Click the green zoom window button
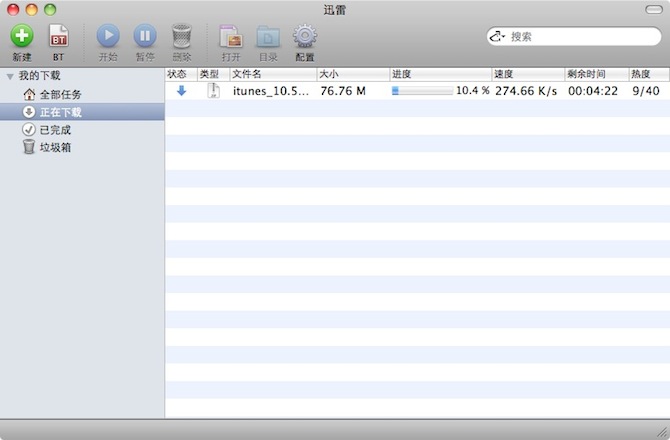The height and width of the screenshot is (440, 670). point(50,9)
